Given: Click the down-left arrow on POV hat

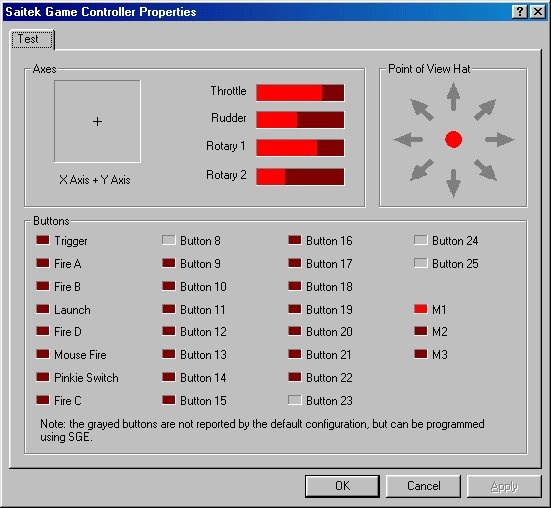Looking at the screenshot, I should [422, 170].
